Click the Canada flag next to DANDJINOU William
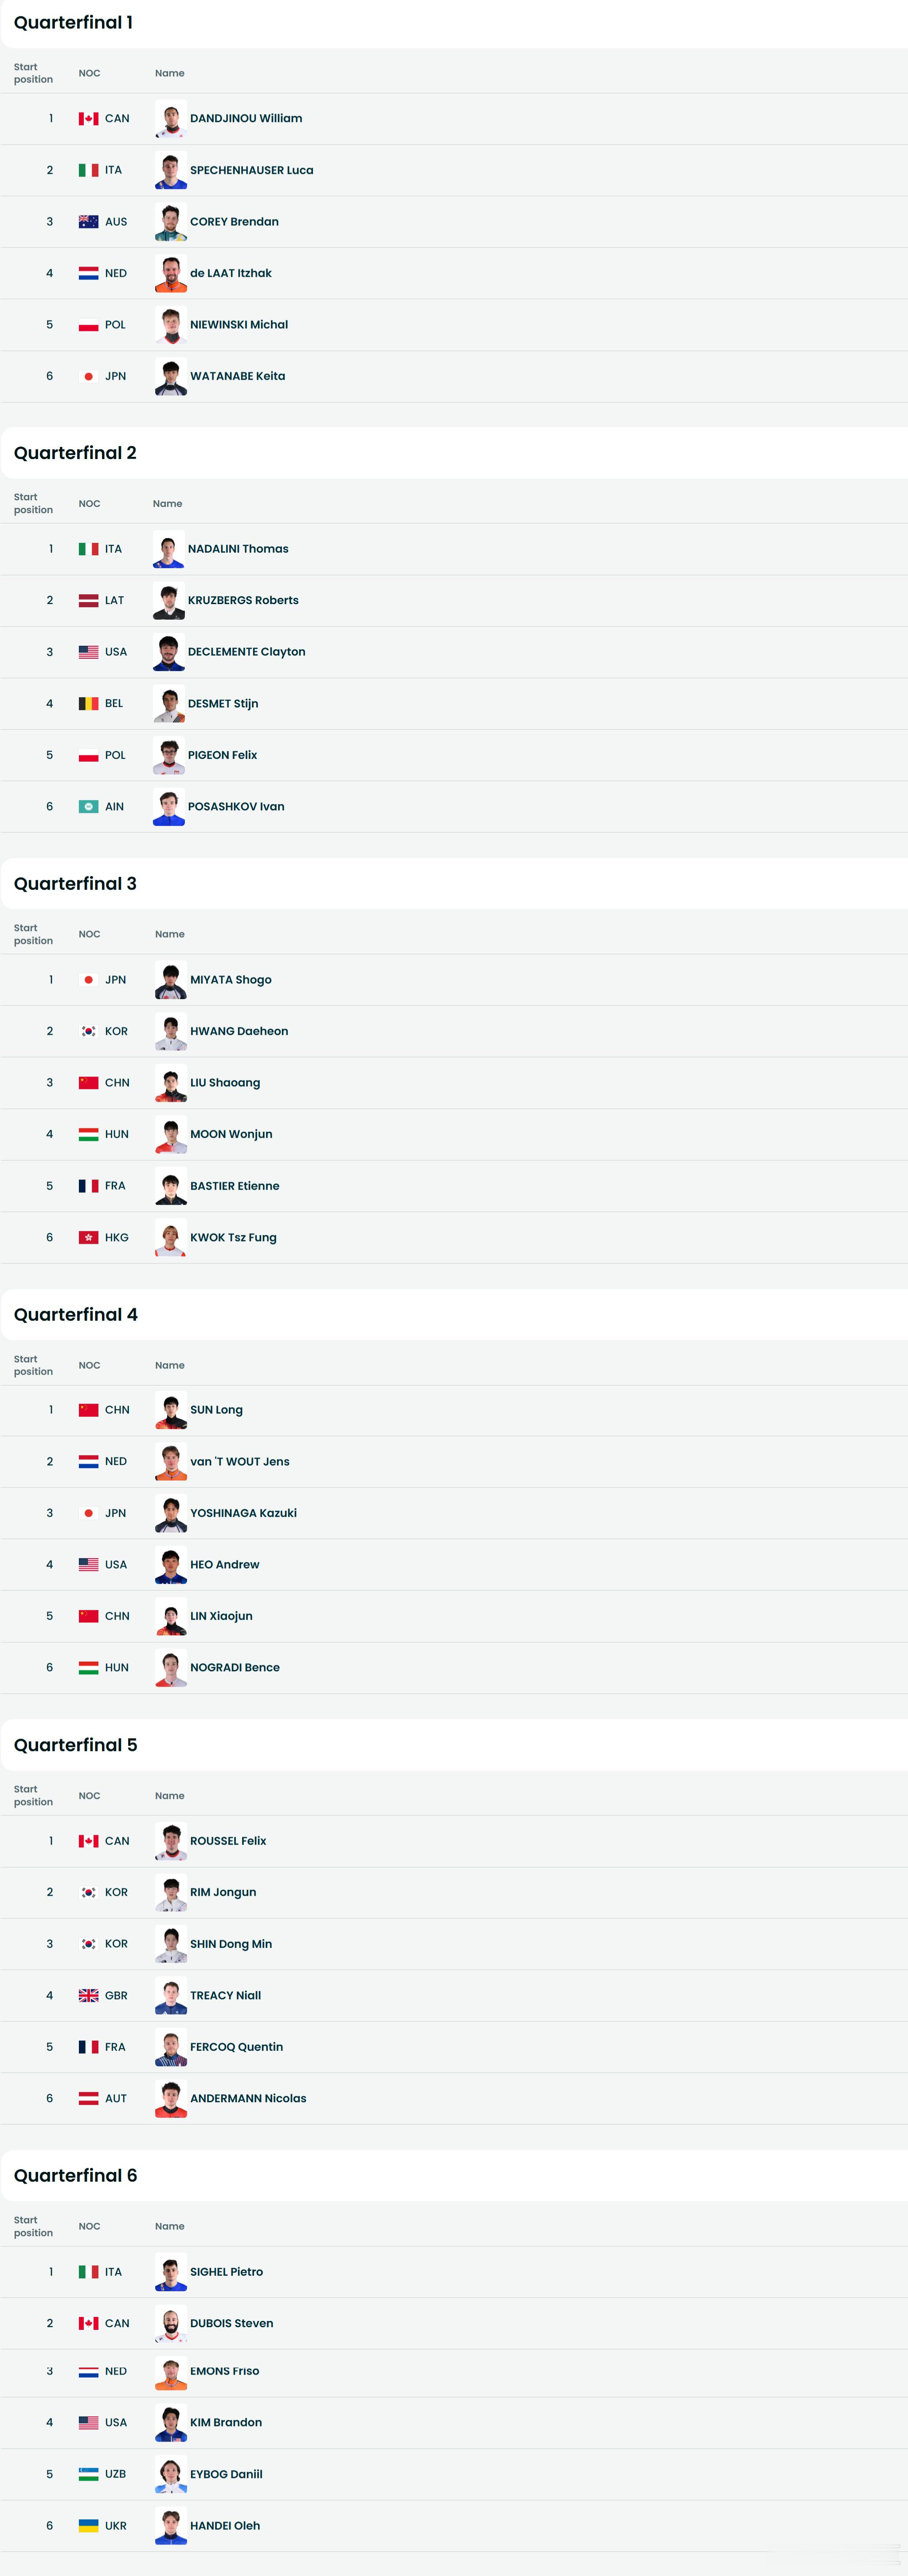The height and width of the screenshot is (2576, 908). coord(88,118)
